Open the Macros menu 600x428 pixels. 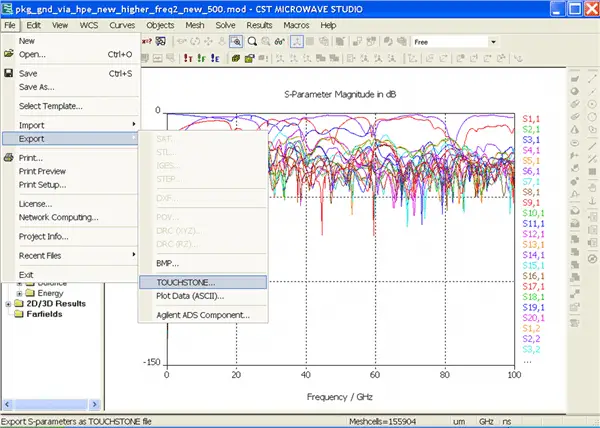click(x=296, y=25)
